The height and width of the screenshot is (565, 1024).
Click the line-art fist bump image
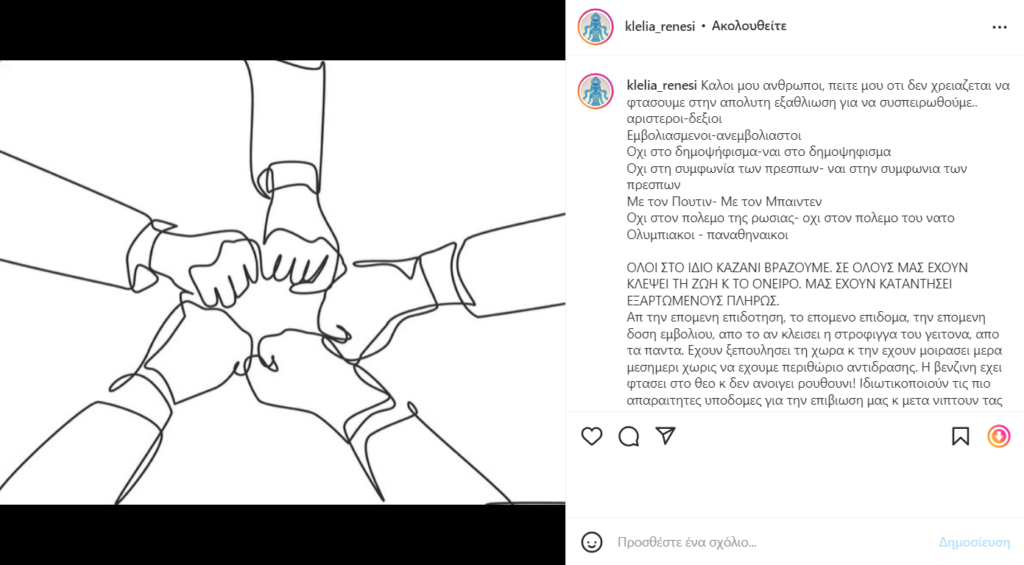click(x=282, y=282)
